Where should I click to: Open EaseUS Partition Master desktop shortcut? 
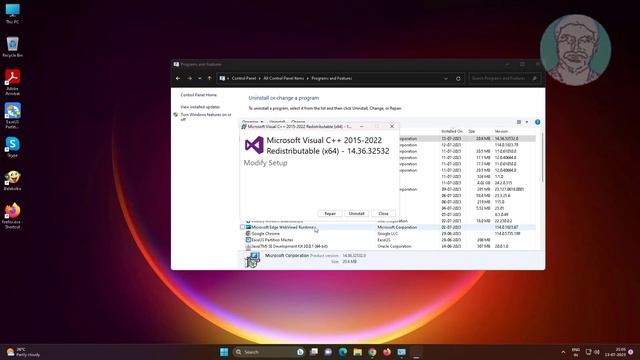click(x=12, y=116)
